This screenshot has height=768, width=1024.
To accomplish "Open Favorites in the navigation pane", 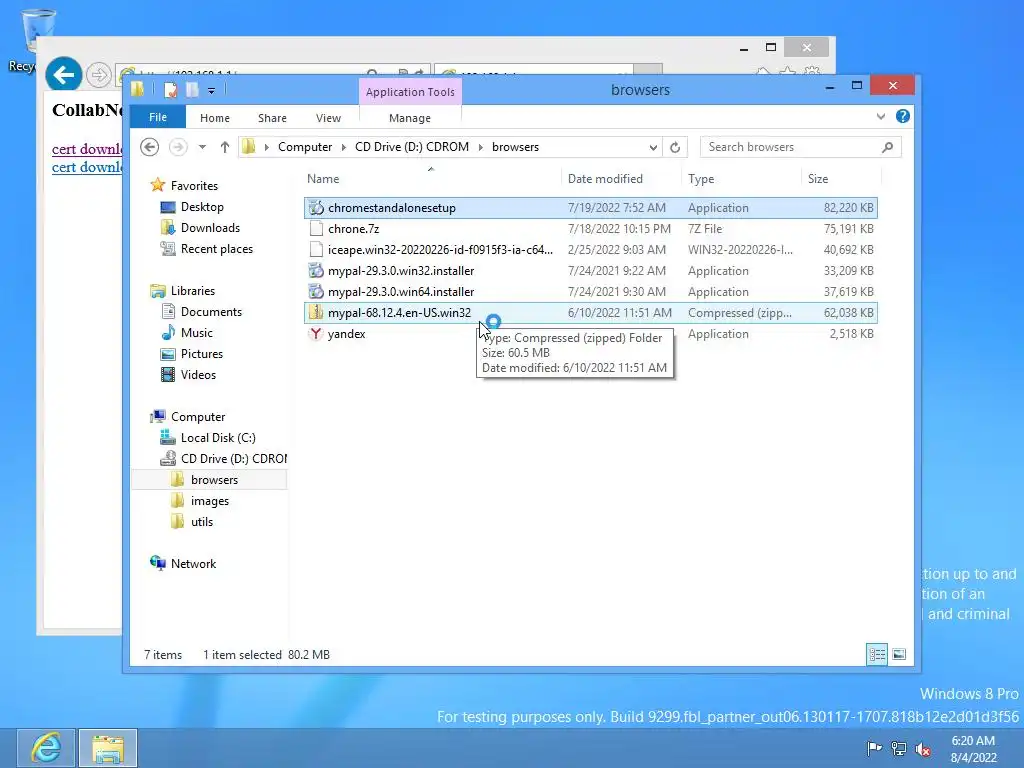I will click(x=194, y=185).
